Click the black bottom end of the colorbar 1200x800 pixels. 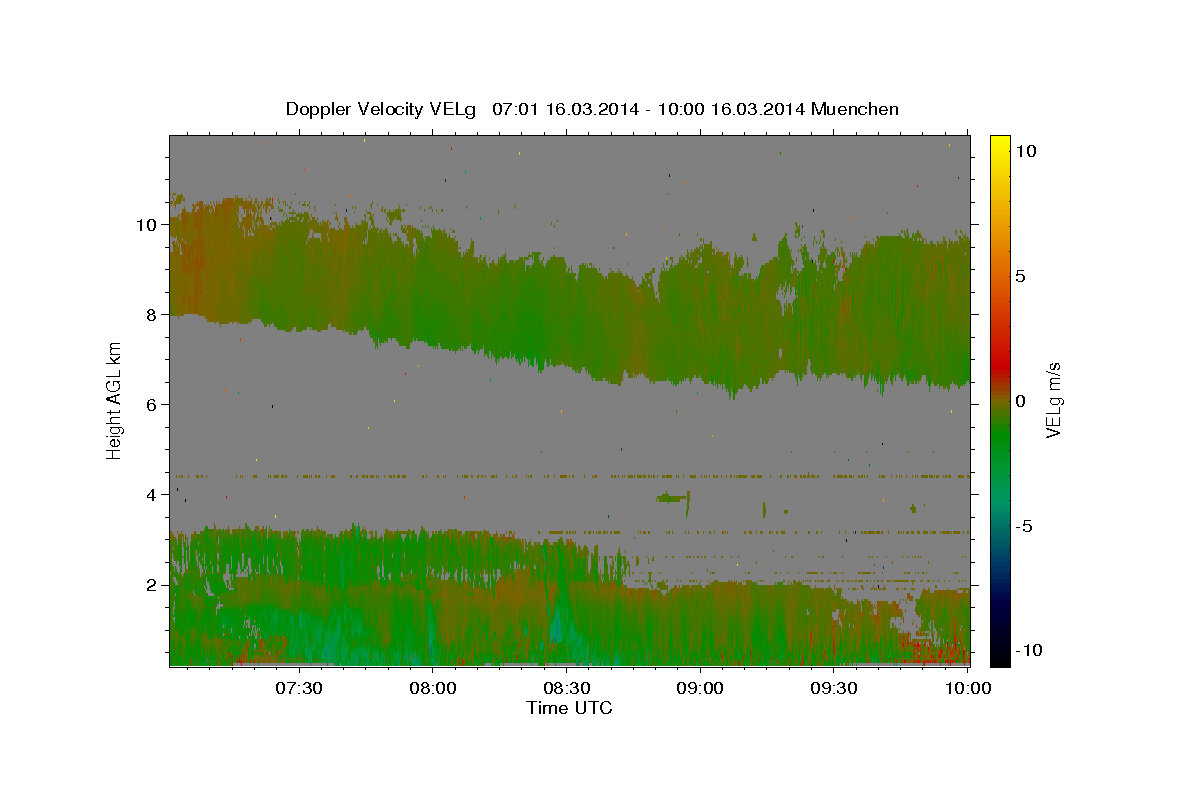point(999,652)
